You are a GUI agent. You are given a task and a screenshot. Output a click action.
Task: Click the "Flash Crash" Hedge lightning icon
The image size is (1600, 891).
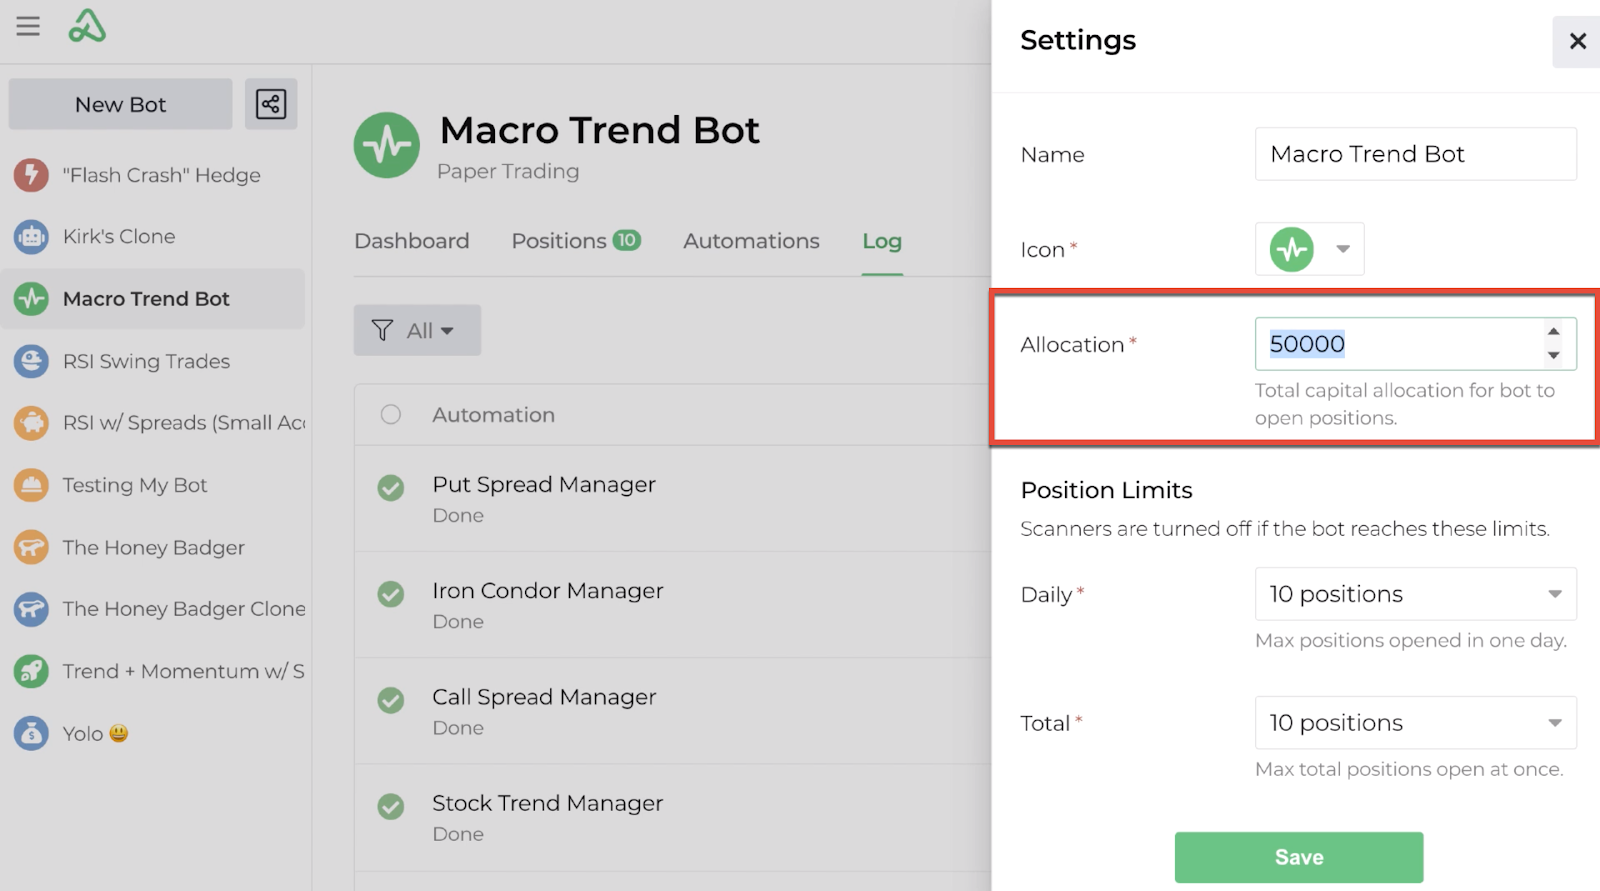pyautogui.click(x=31, y=175)
